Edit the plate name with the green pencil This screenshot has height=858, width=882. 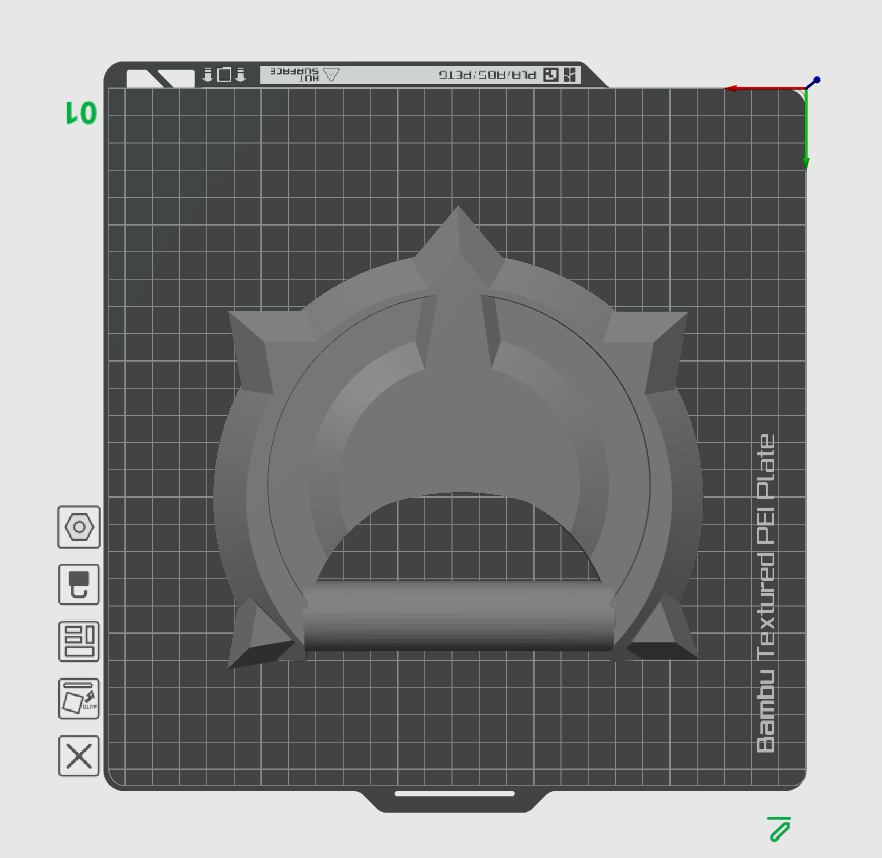pos(779,829)
